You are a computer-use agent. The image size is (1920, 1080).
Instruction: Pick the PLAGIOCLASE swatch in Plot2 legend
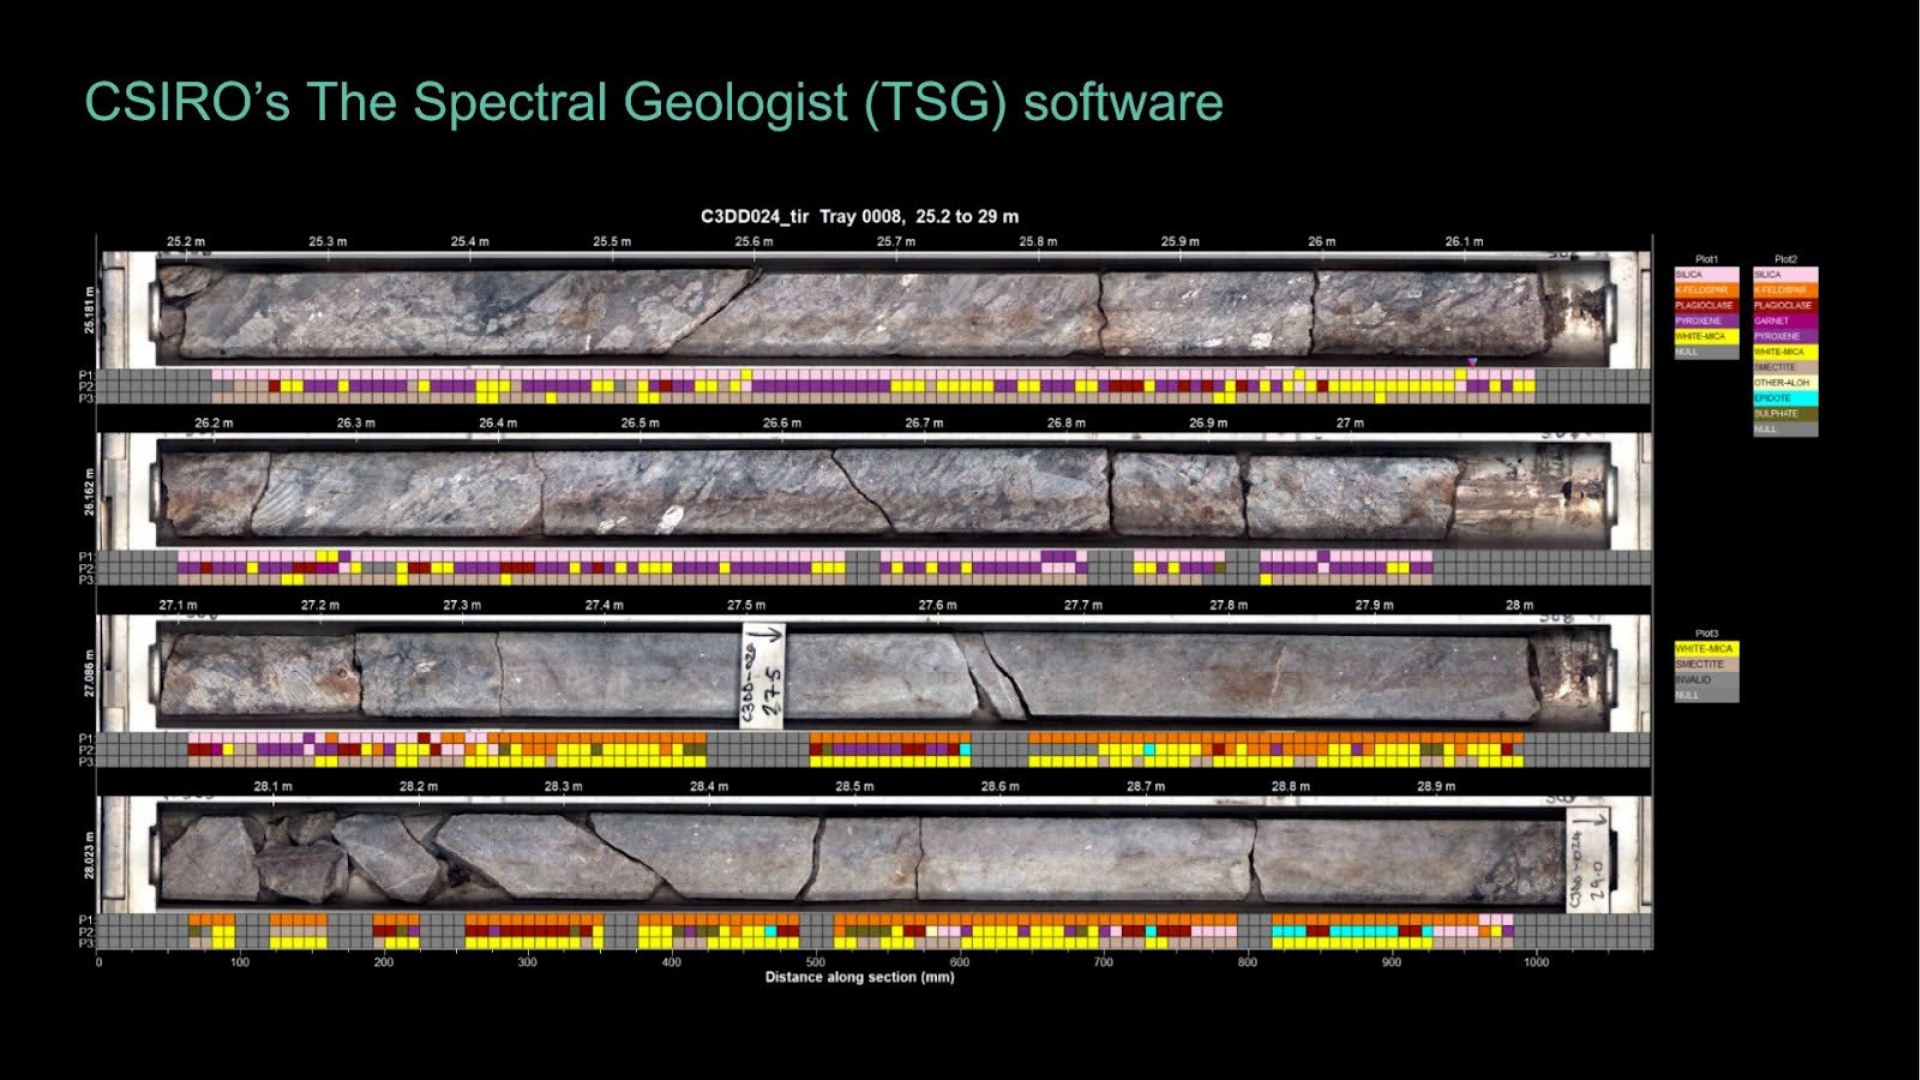tap(1785, 305)
